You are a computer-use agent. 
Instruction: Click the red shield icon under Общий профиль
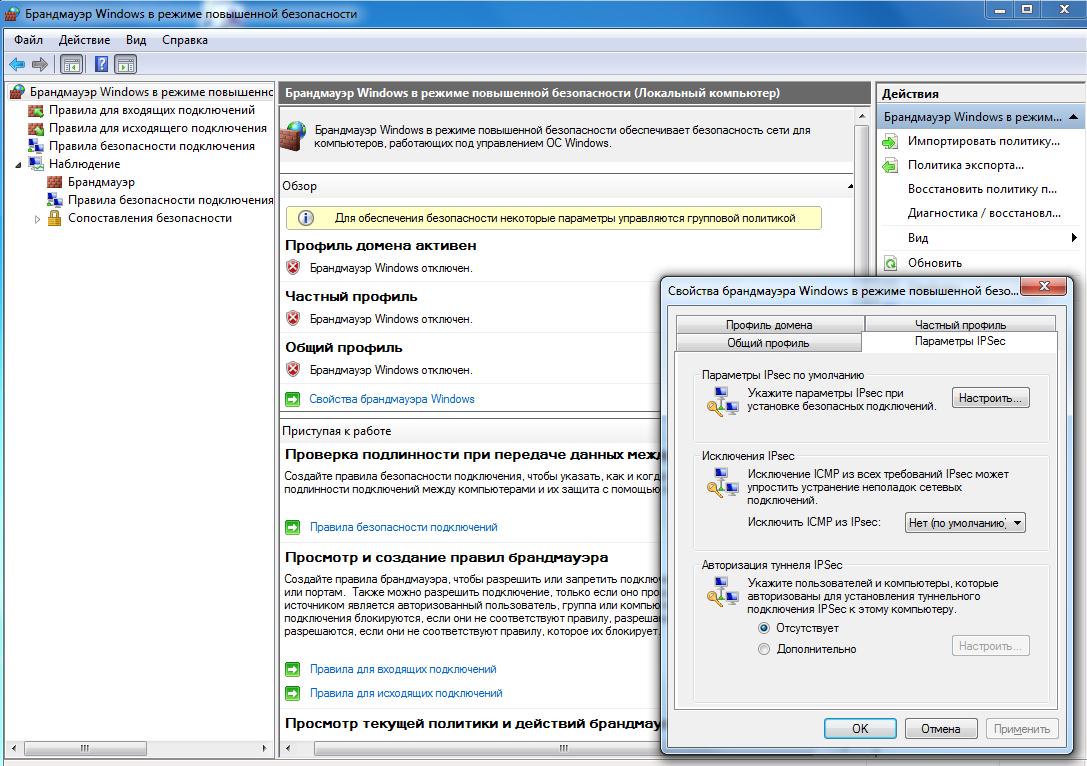tap(293, 369)
